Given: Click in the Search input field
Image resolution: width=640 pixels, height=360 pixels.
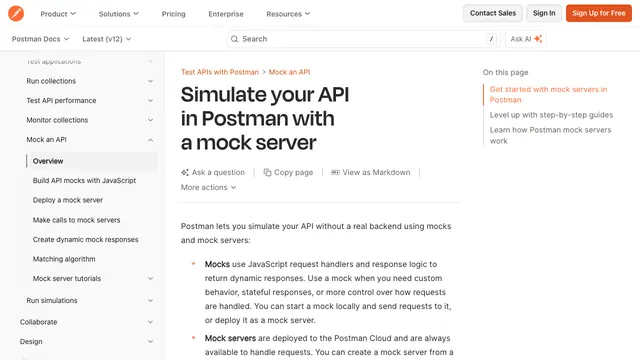Looking at the screenshot, I should click(363, 39).
